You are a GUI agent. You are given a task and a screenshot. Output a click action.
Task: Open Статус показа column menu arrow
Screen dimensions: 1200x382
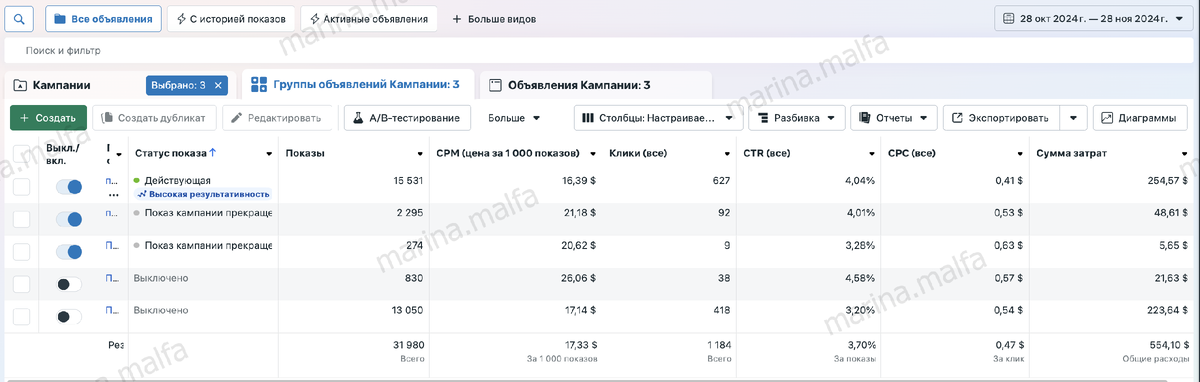pyautogui.click(x=269, y=154)
